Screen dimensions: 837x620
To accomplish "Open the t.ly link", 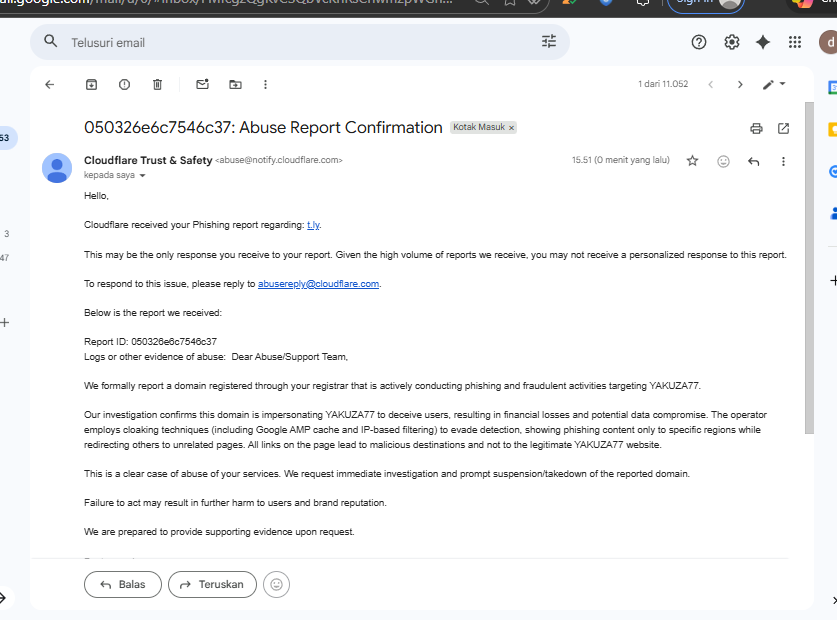I will point(313,225).
